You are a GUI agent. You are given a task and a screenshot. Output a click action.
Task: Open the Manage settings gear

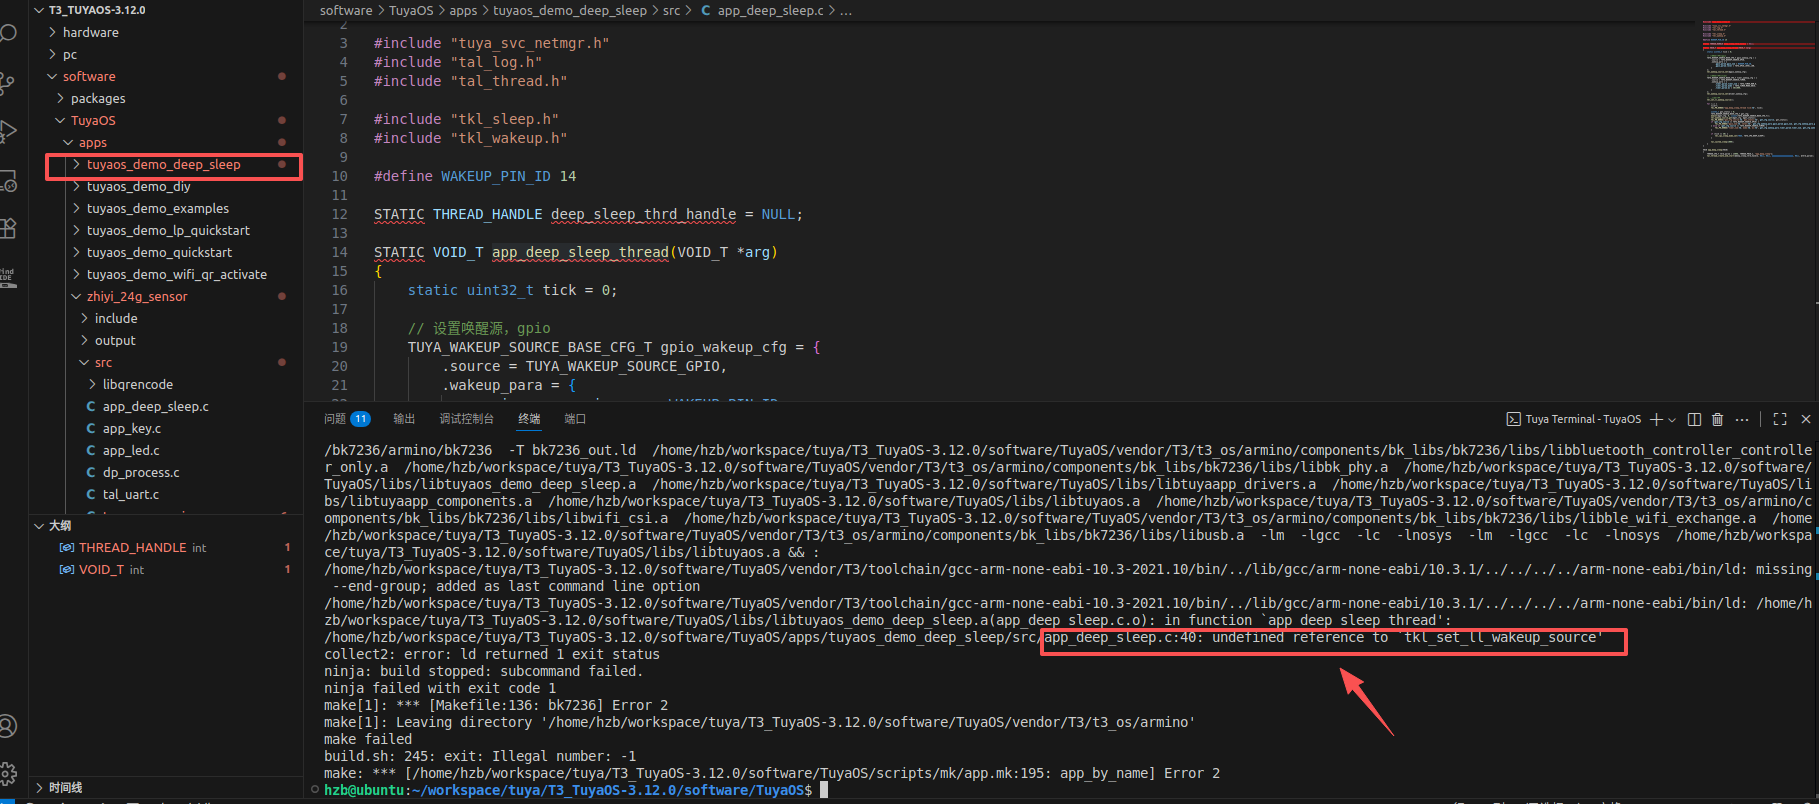pyautogui.click(x=8, y=773)
